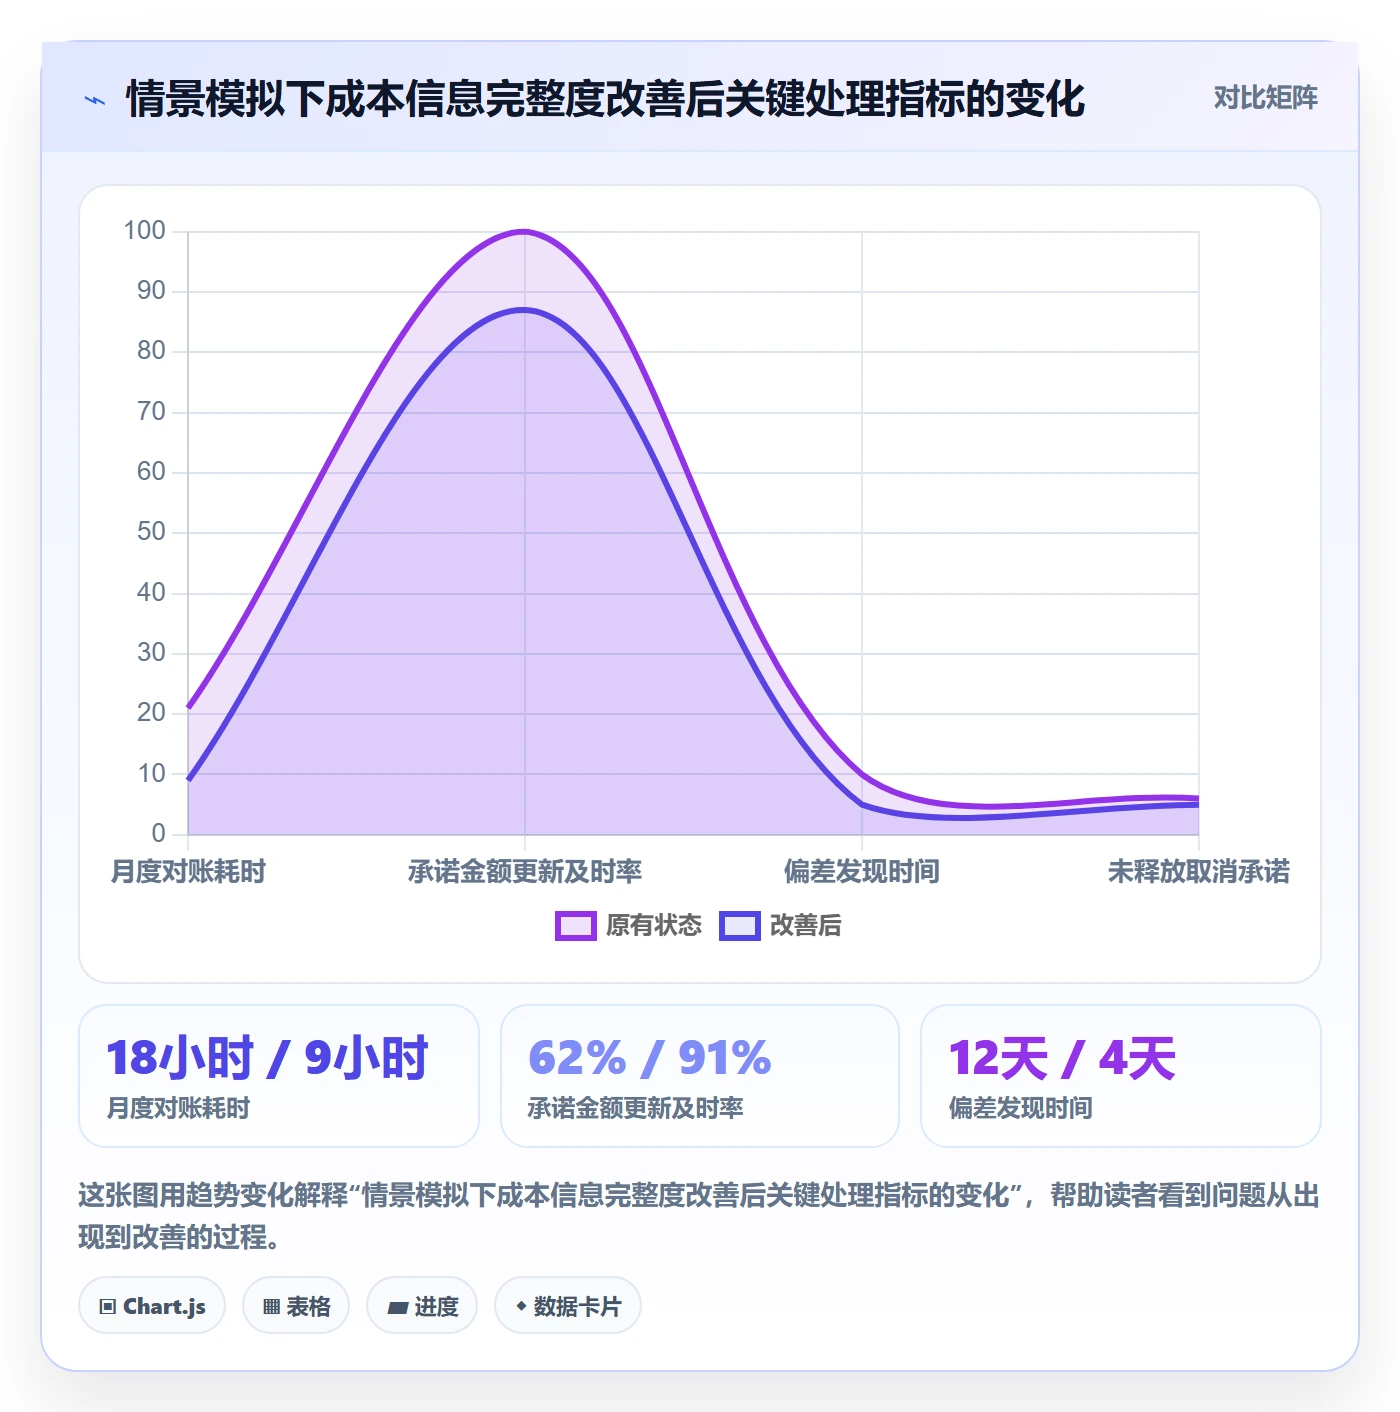This screenshot has height=1412, width=1400.
Task: Click the 改善后 legend label
Action: (805, 926)
